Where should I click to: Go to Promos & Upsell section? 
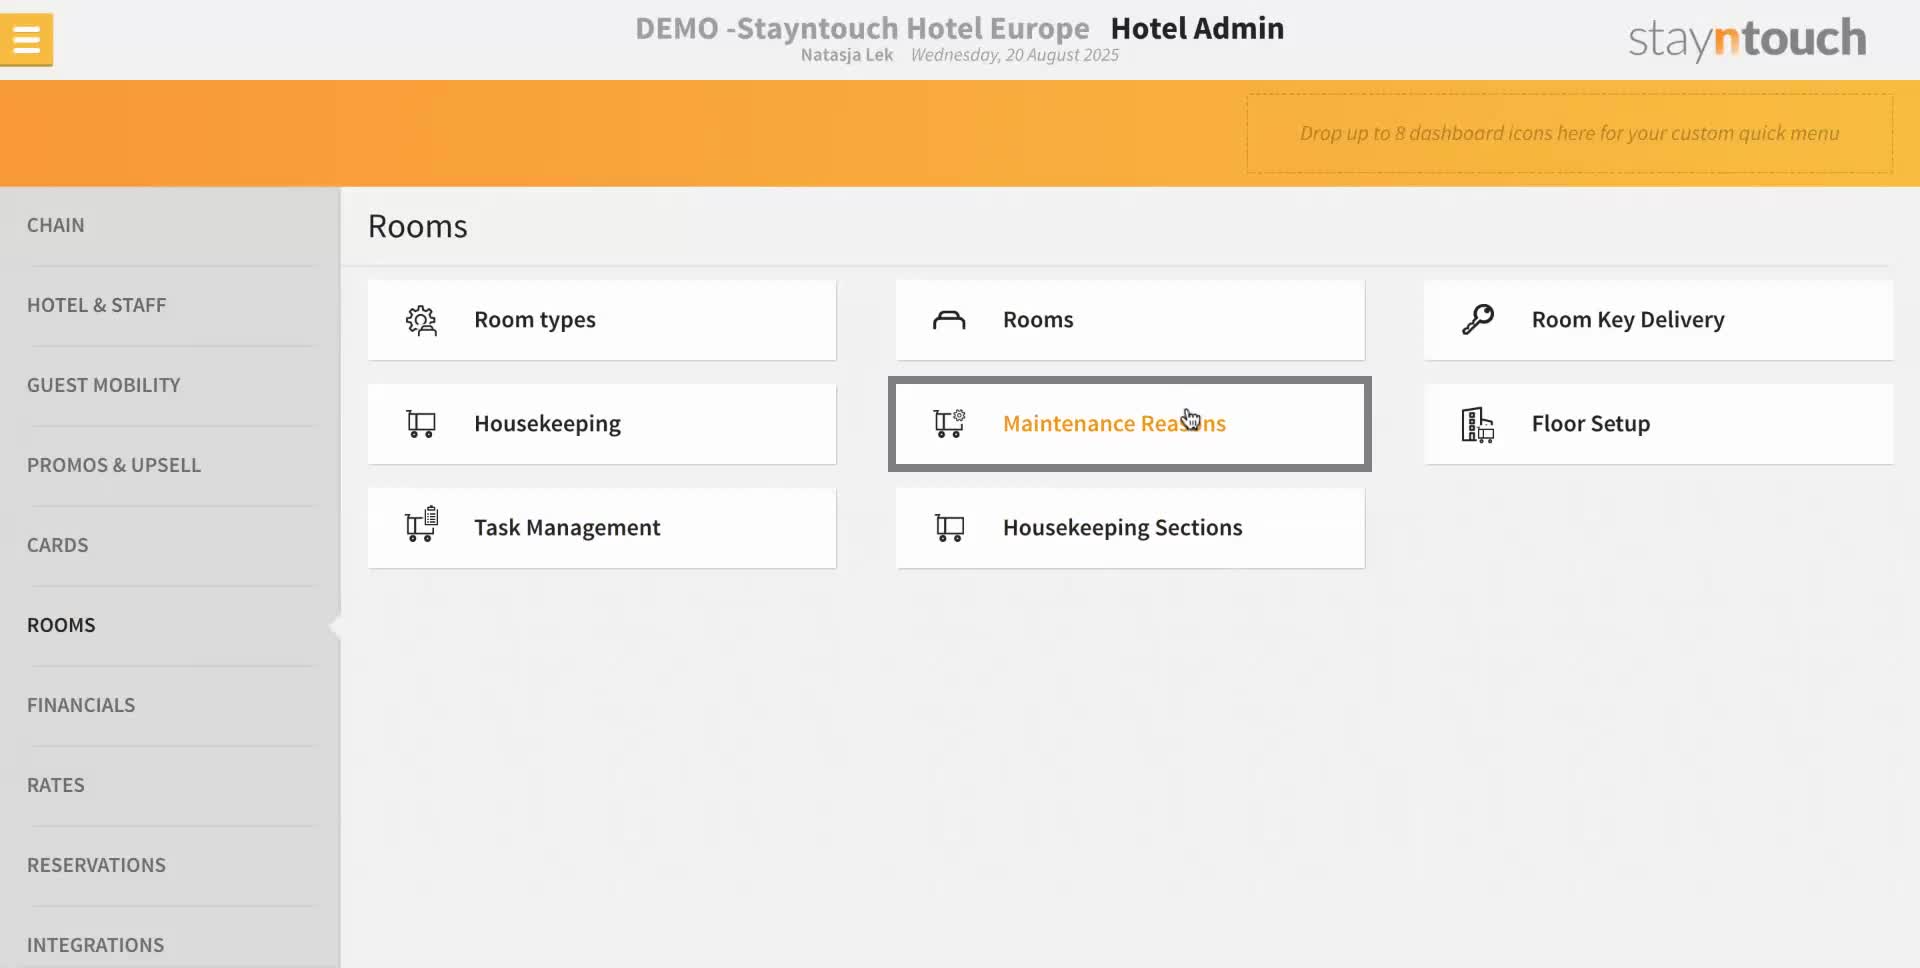[x=170, y=466]
